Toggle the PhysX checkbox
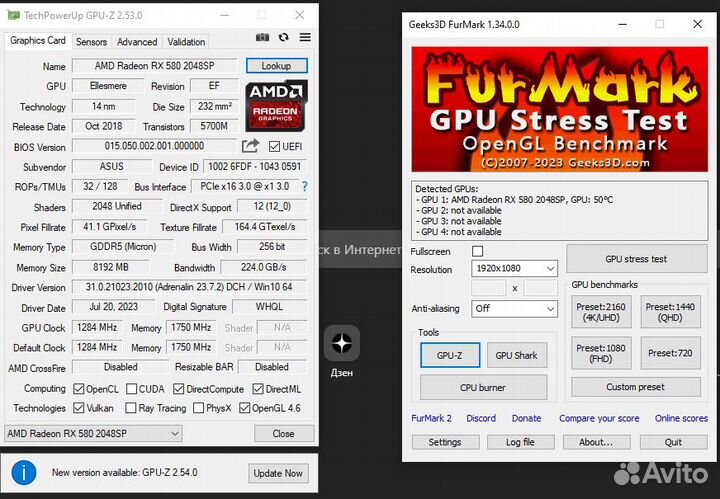The image size is (720, 499). [198, 408]
